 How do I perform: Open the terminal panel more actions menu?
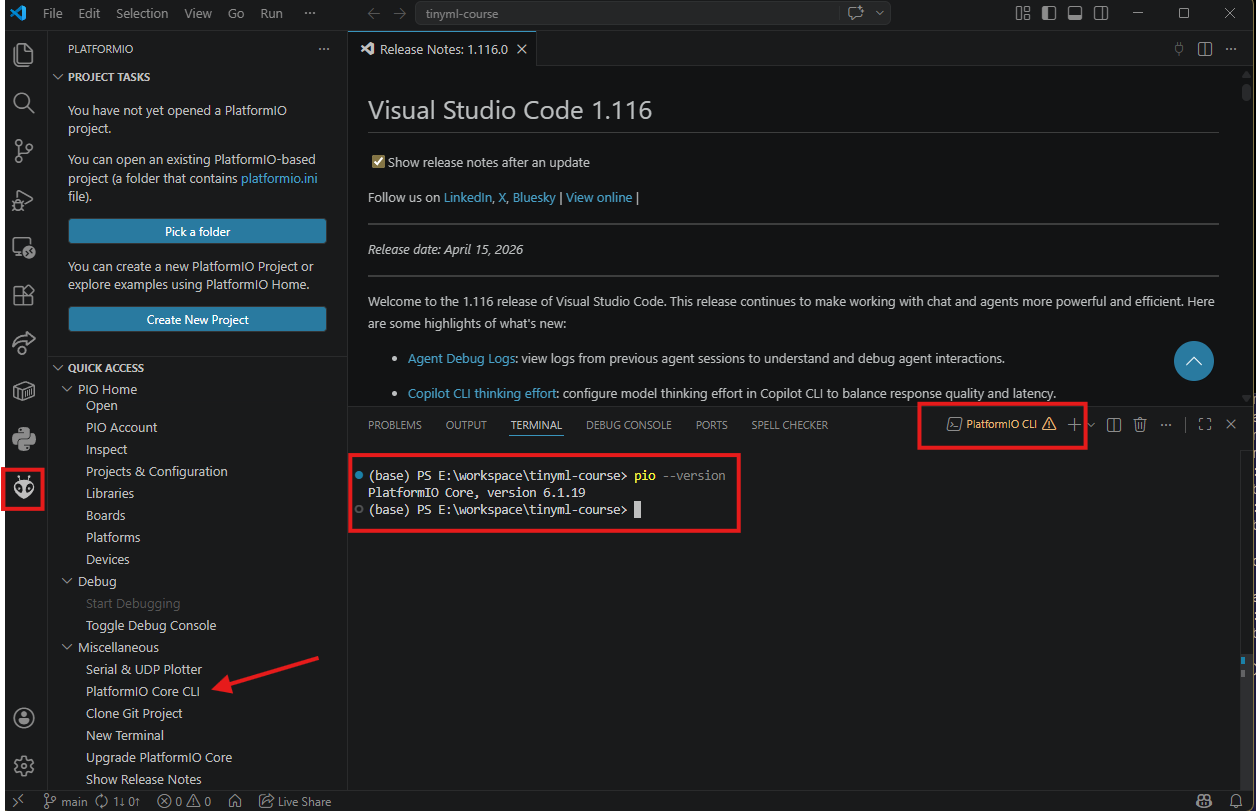click(1166, 425)
